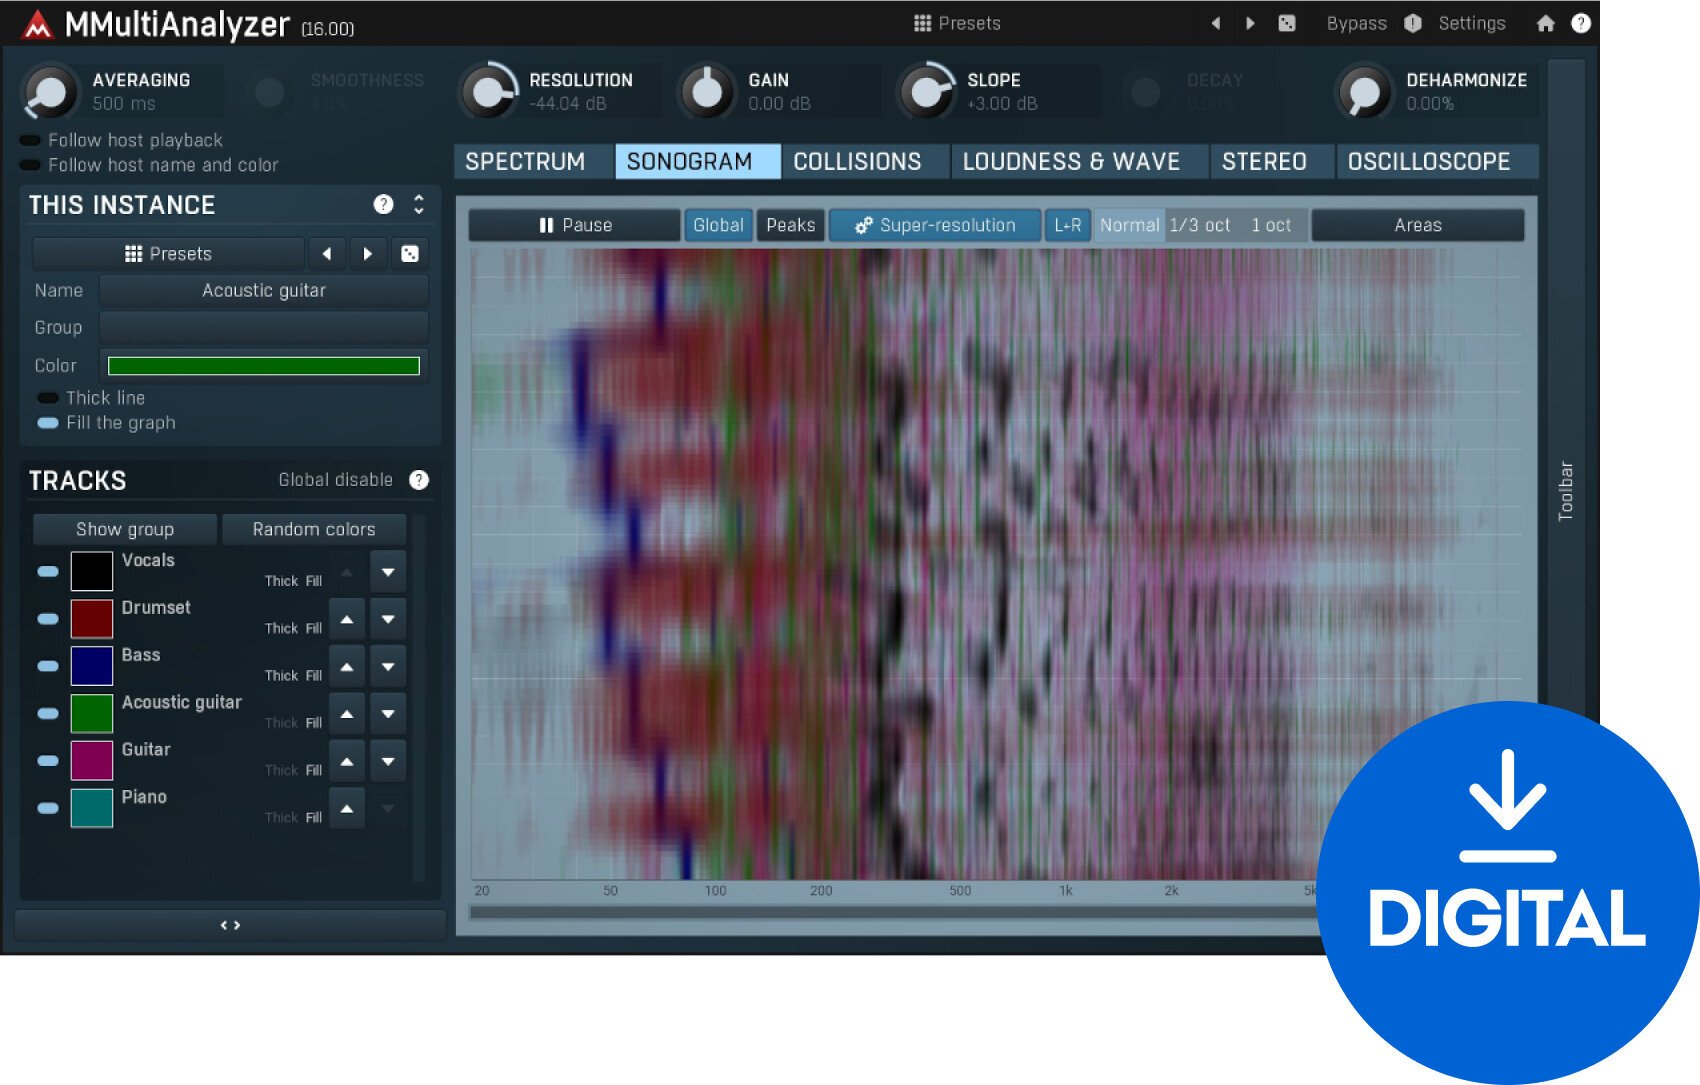Image resolution: width=1700 pixels, height=1085 pixels.
Task: Open the help question mark icon
Action: pos(1581,22)
